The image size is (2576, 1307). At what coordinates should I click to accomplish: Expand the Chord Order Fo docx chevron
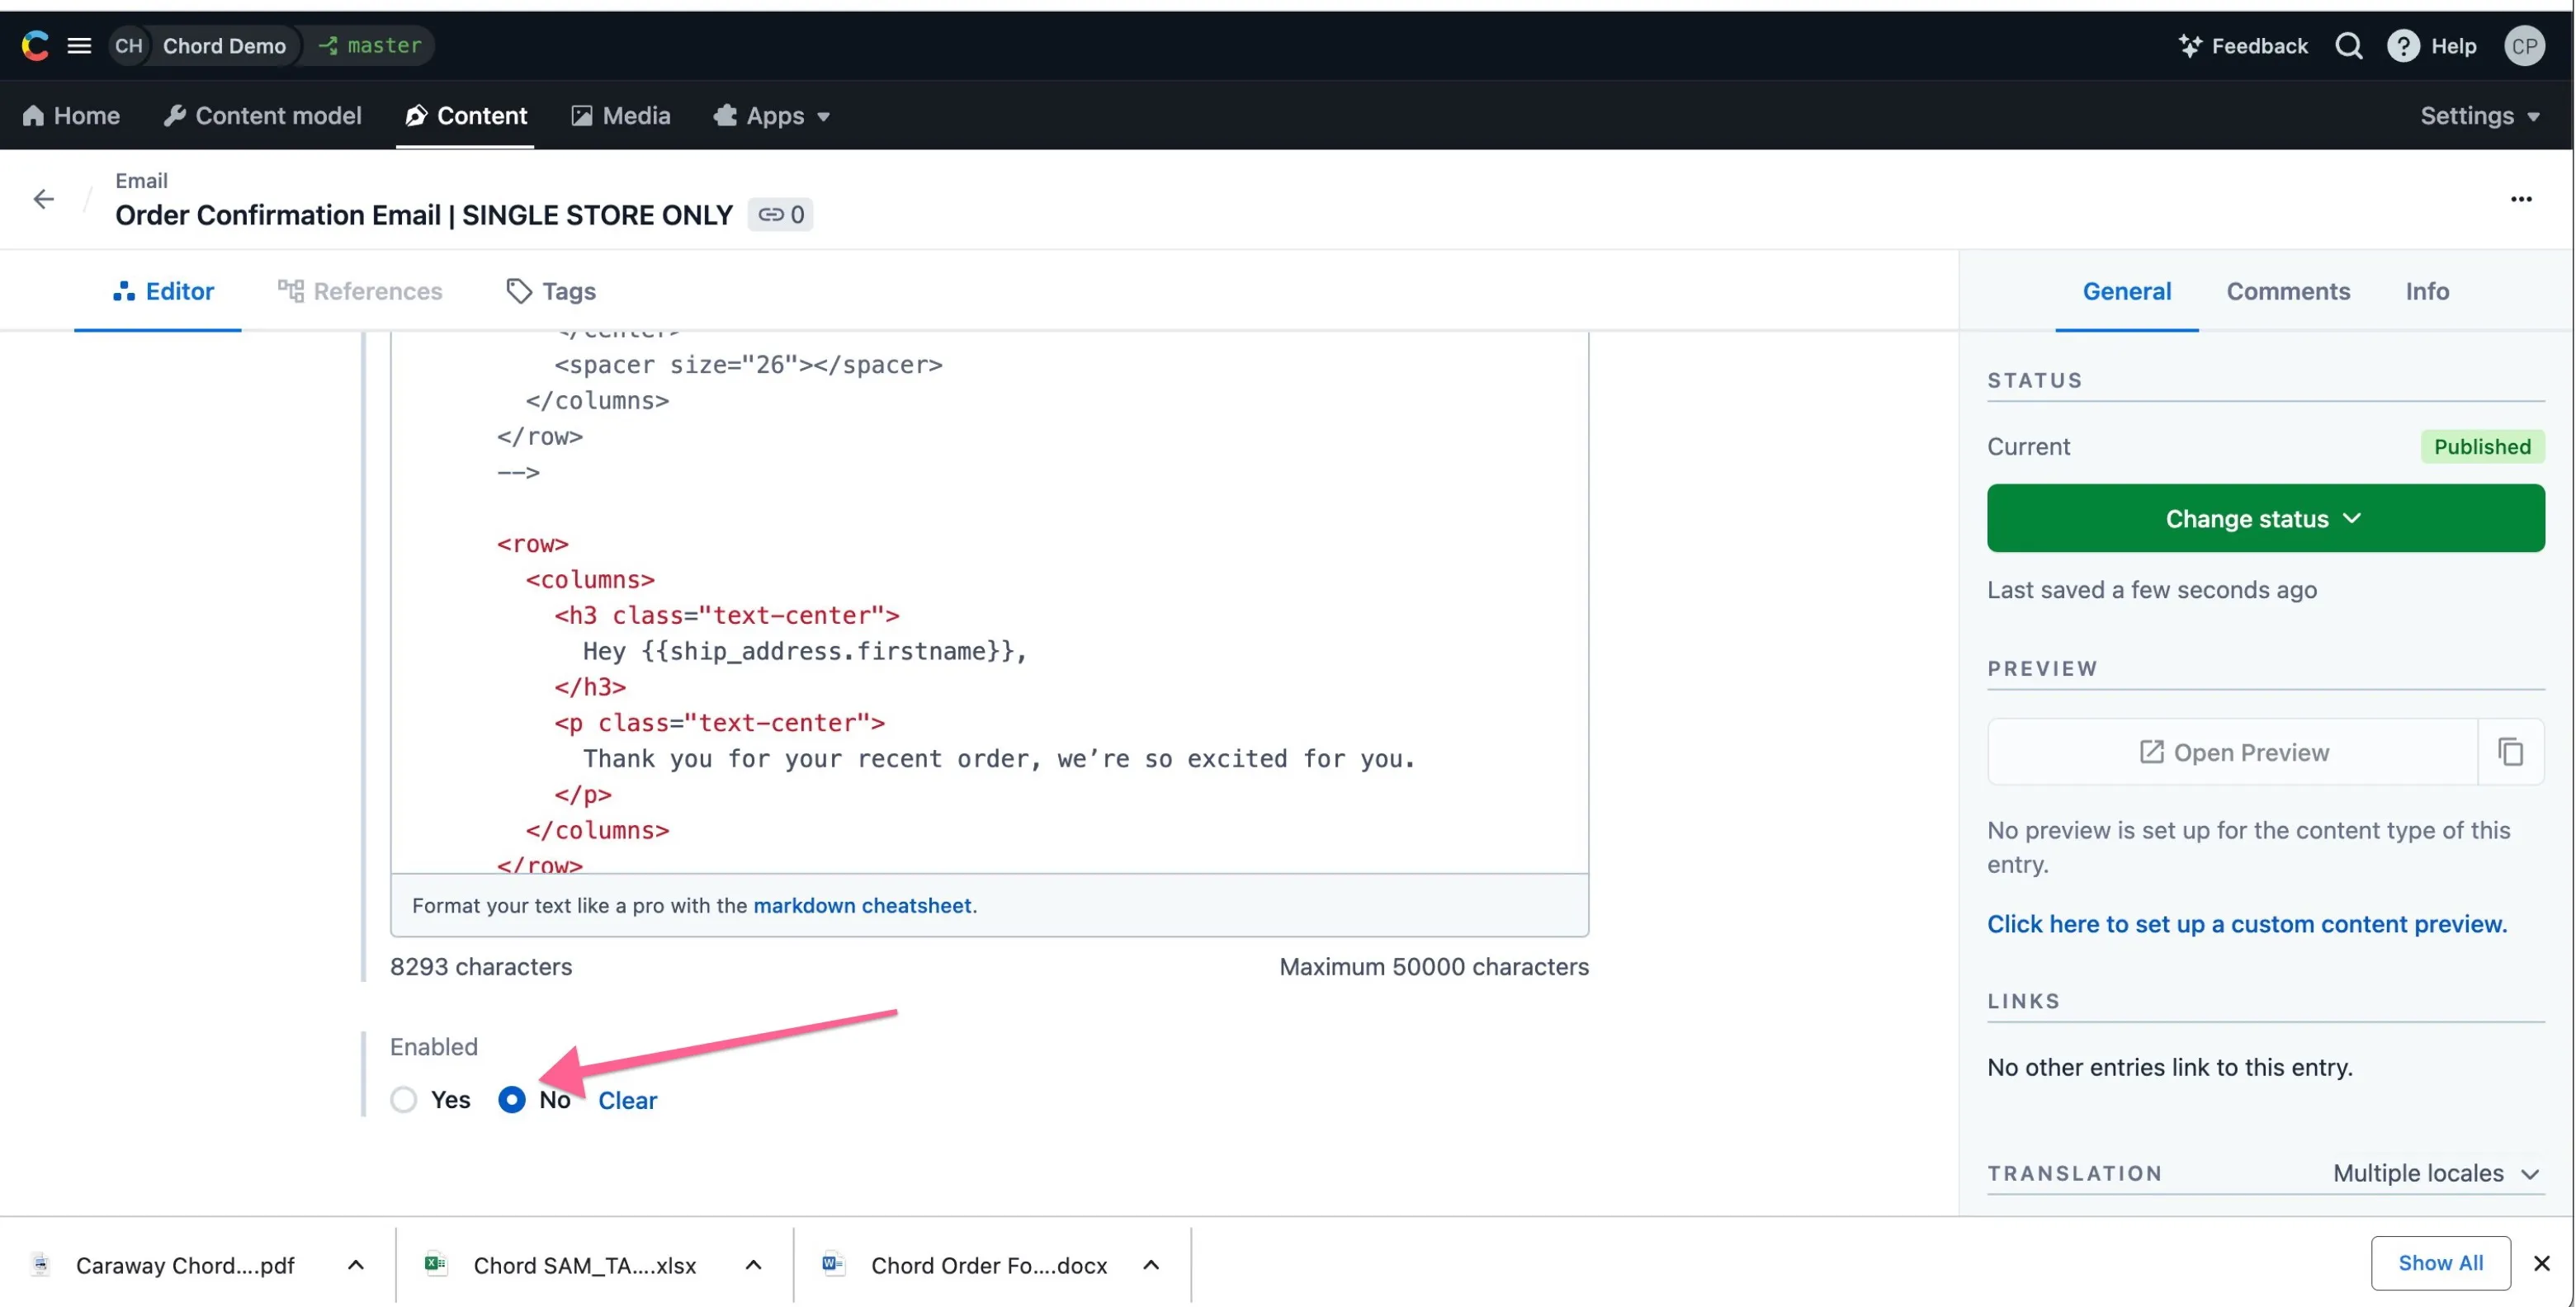point(1151,1264)
